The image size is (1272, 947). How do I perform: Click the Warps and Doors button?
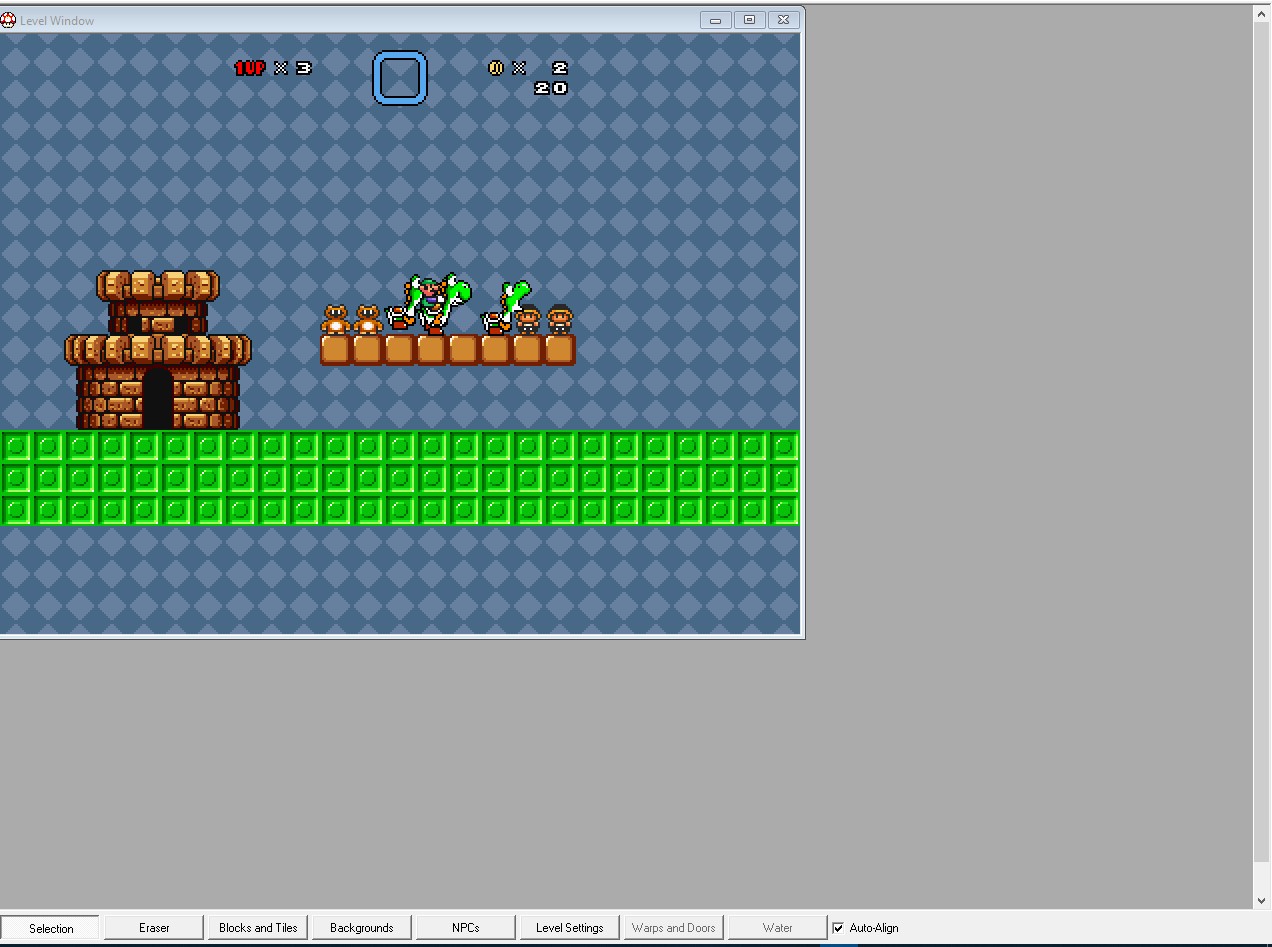(674, 928)
